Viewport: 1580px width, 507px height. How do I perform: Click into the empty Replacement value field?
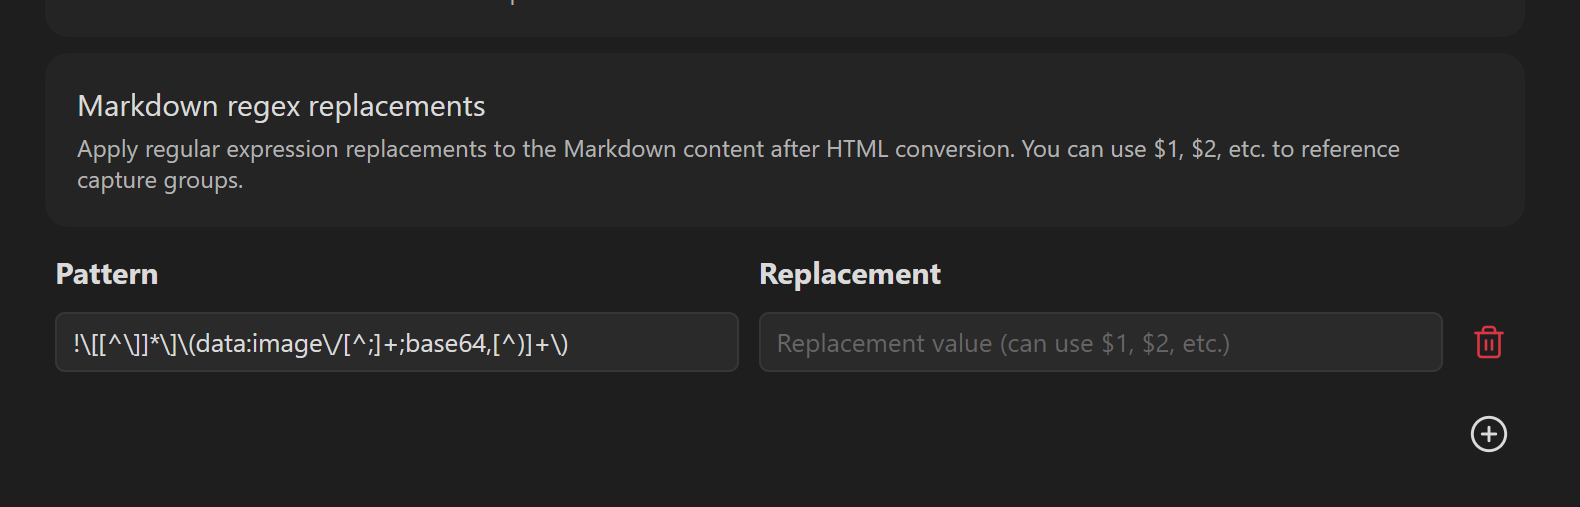(1100, 342)
